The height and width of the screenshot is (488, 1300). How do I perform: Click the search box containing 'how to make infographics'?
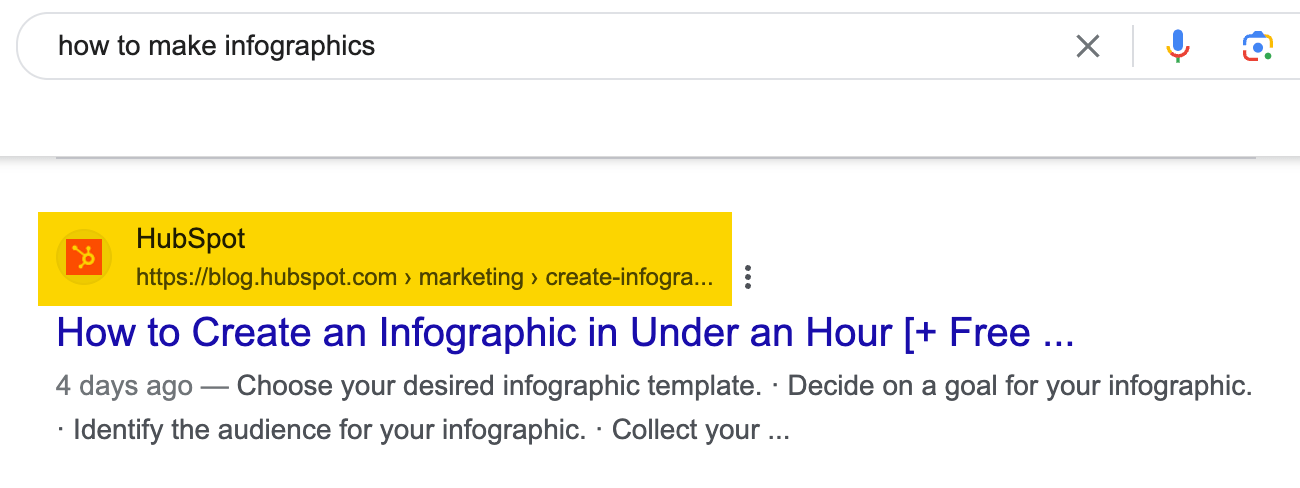pyautogui.click(x=500, y=46)
